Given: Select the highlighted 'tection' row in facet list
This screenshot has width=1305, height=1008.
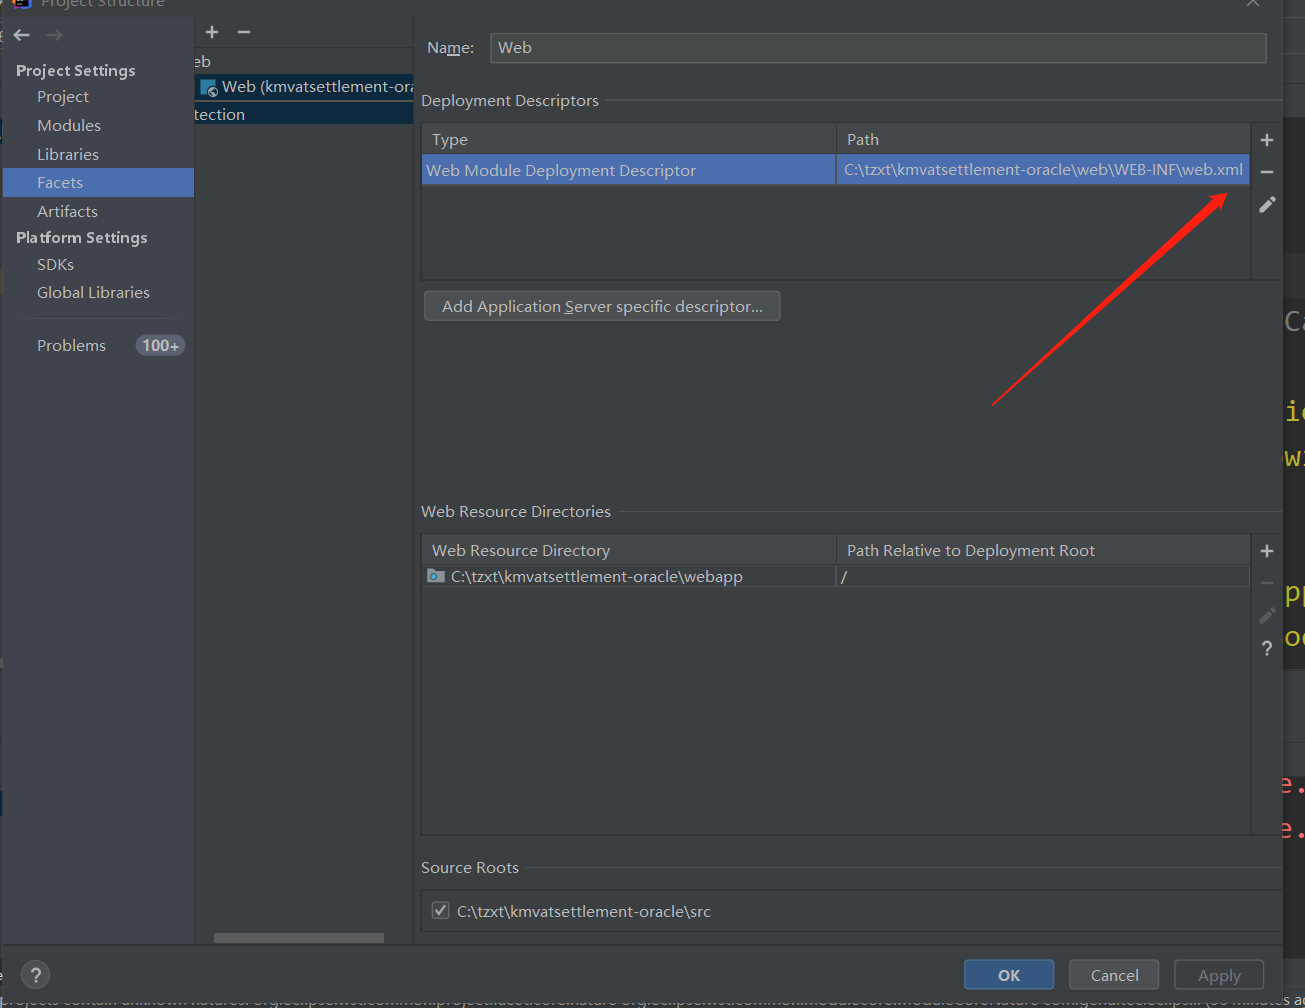Looking at the screenshot, I should (304, 114).
